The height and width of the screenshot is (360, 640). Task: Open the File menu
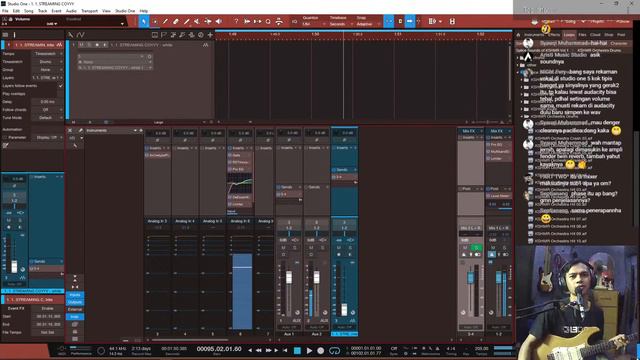pos(5,11)
